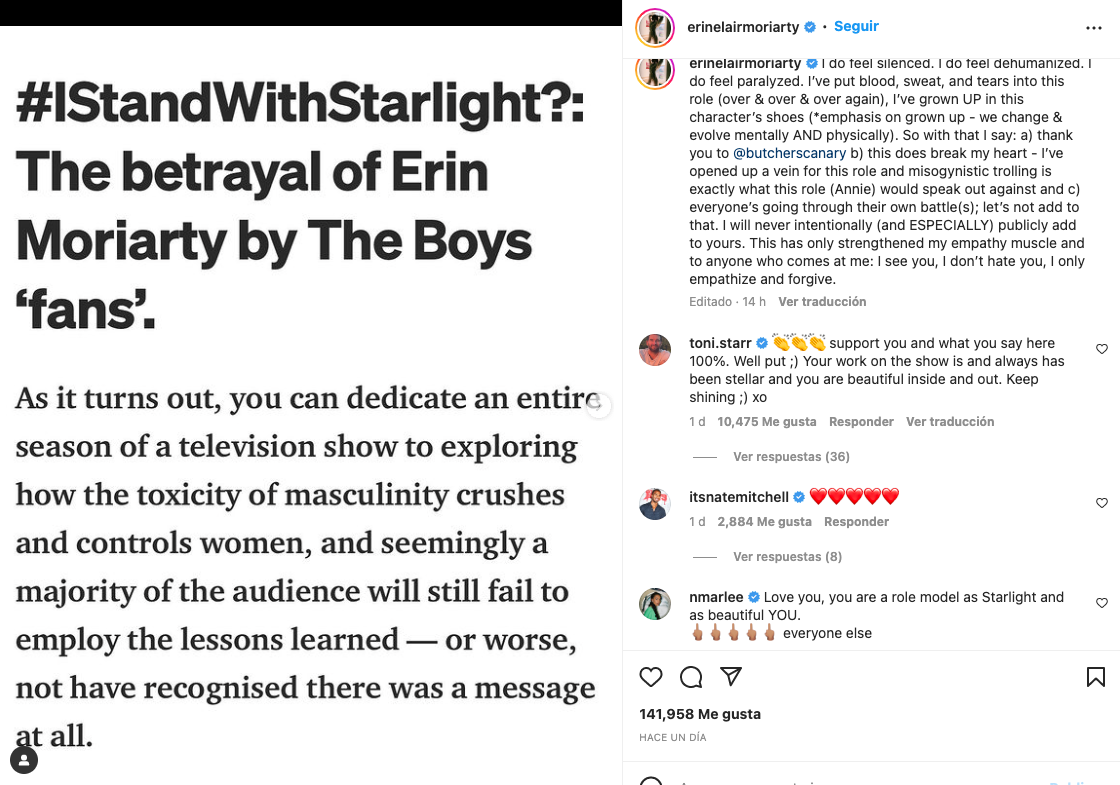Image resolution: width=1120 pixels, height=785 pixels.
Task: View the 141,958 likes list
Action: (x=700, y=714)
